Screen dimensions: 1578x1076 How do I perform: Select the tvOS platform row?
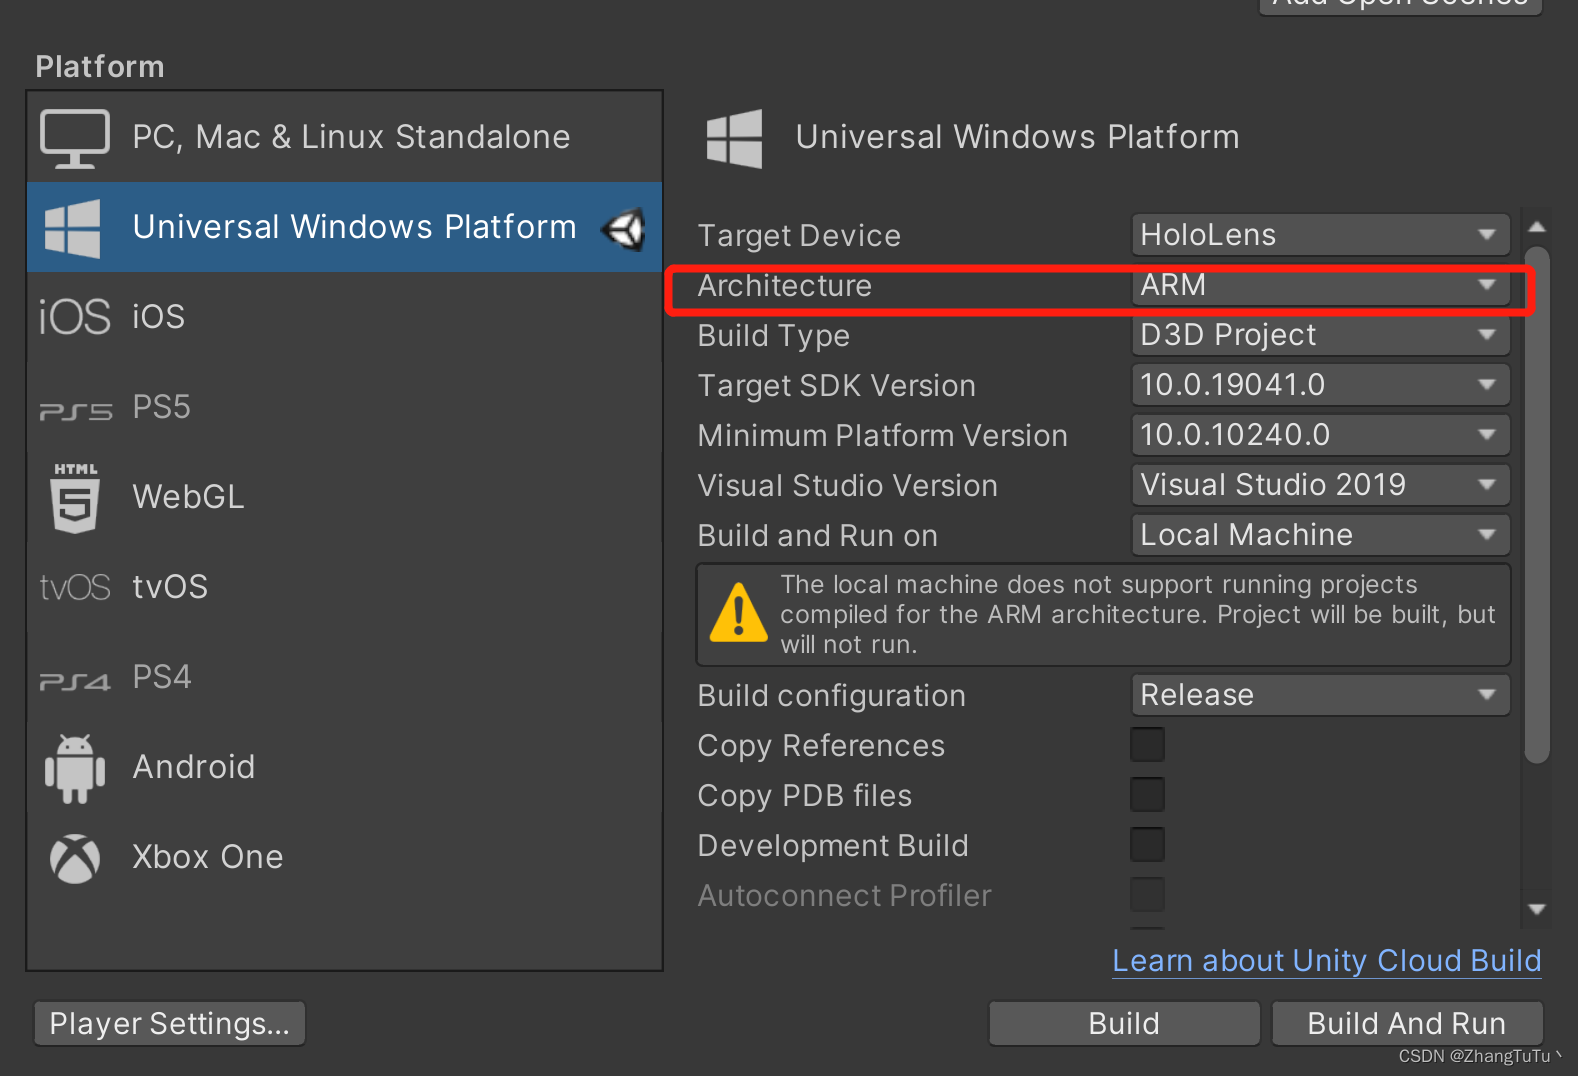tap(345, 587)
